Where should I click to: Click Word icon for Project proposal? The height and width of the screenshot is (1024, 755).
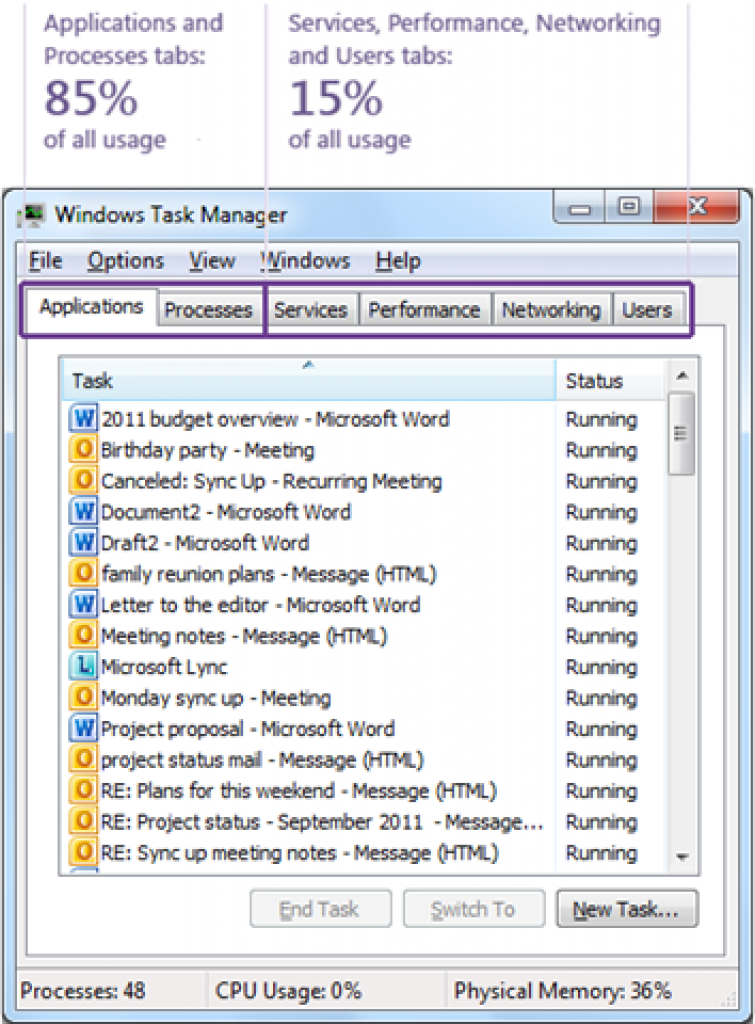[84, 728]
